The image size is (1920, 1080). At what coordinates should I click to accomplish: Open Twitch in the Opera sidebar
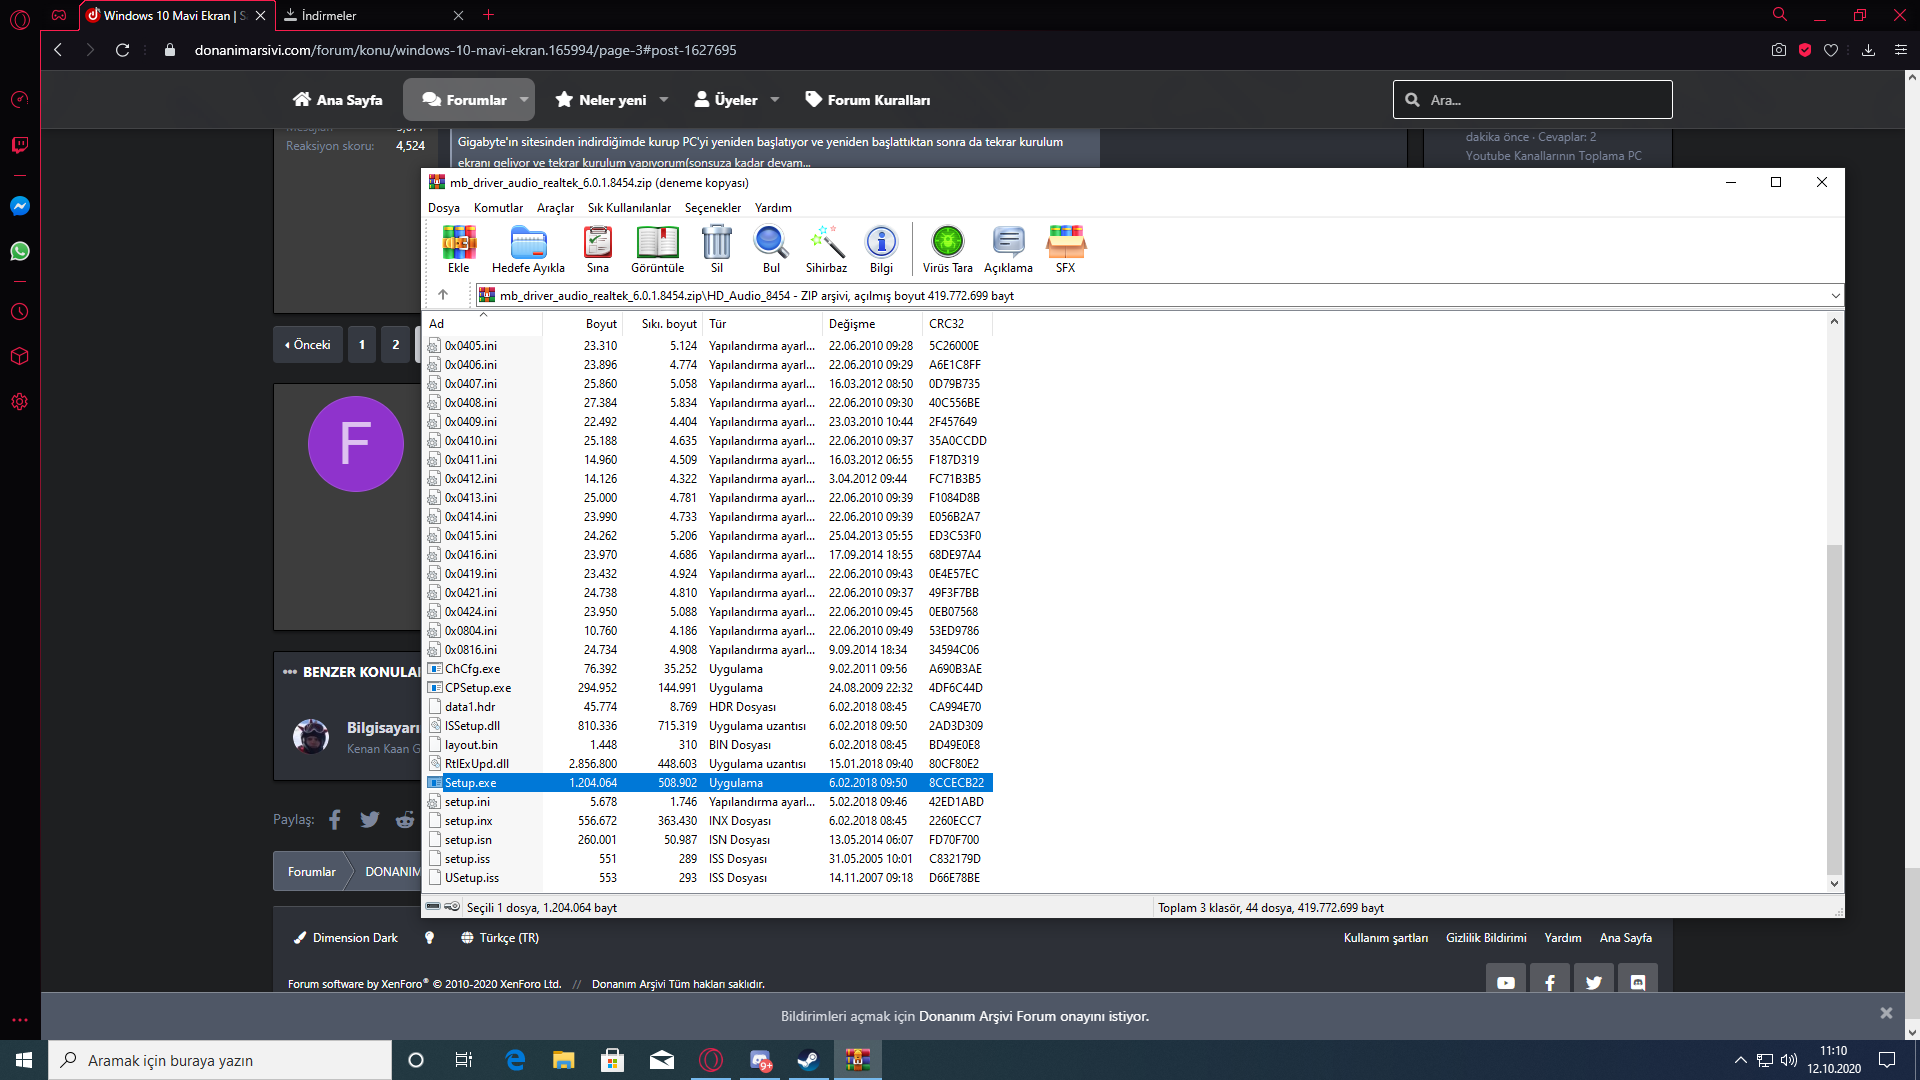pos(19,145)
